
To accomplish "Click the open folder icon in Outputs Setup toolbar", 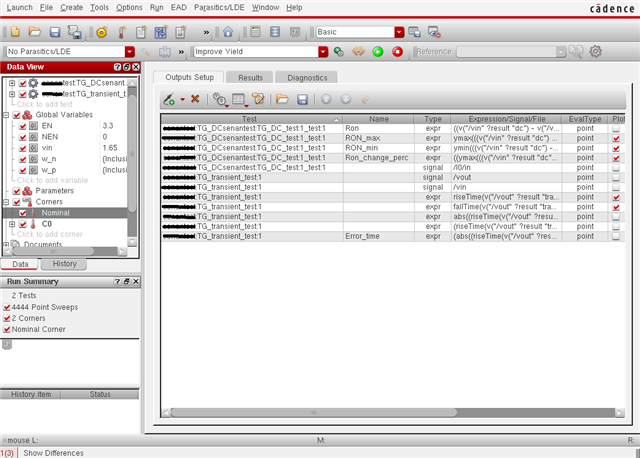I will click(282, 99).
